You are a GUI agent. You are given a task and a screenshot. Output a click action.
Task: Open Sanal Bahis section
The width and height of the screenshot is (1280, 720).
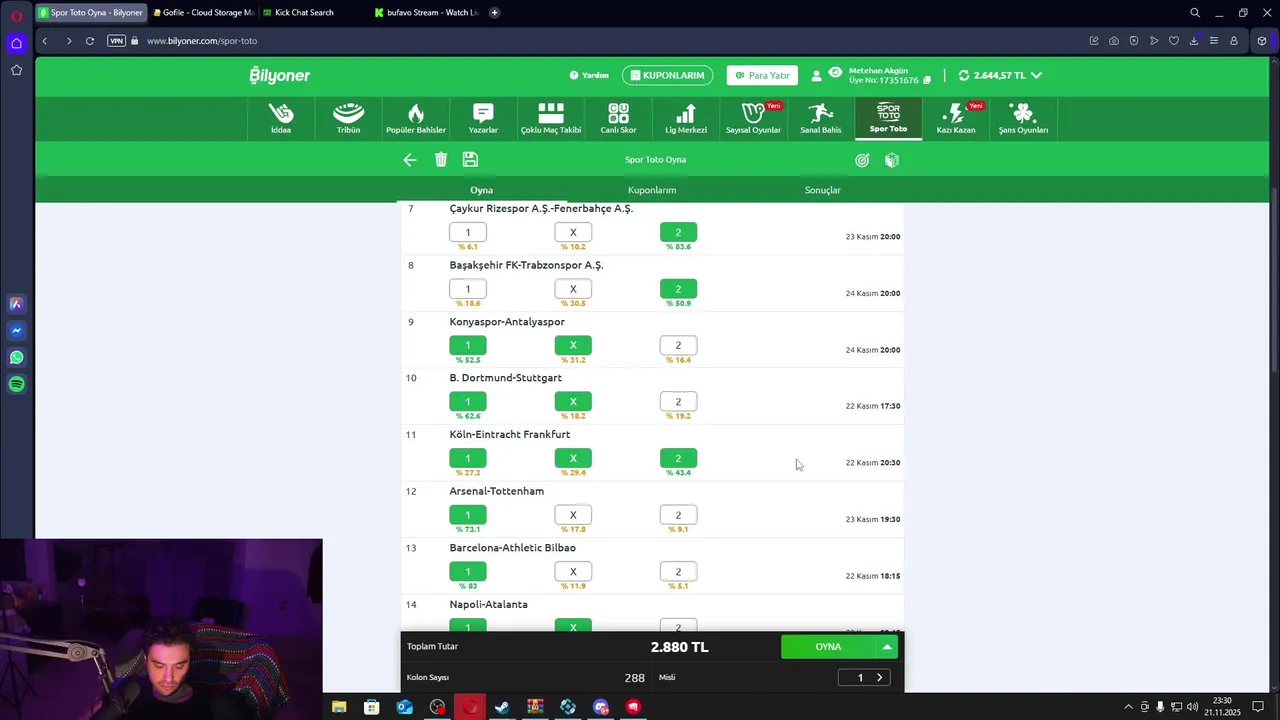pos(821,118)
